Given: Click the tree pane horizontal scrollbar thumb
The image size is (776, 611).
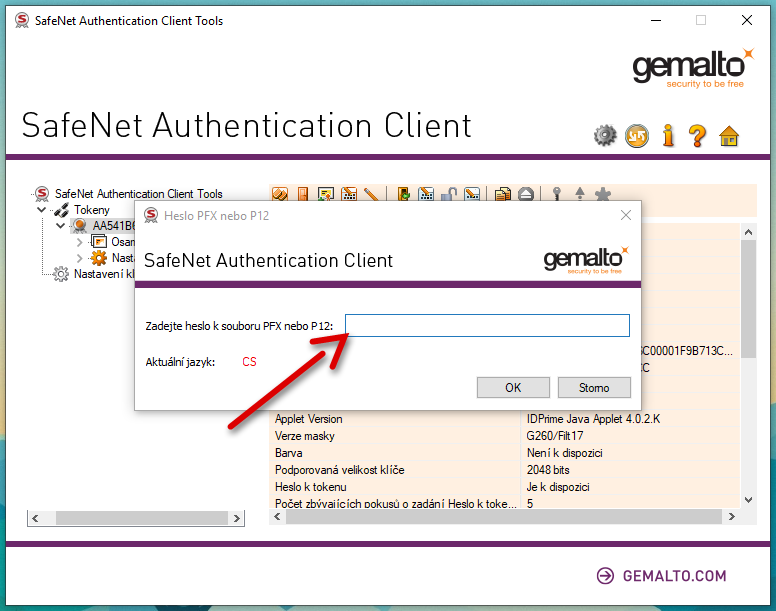Looking at the screenshot, I should (142, 518).
